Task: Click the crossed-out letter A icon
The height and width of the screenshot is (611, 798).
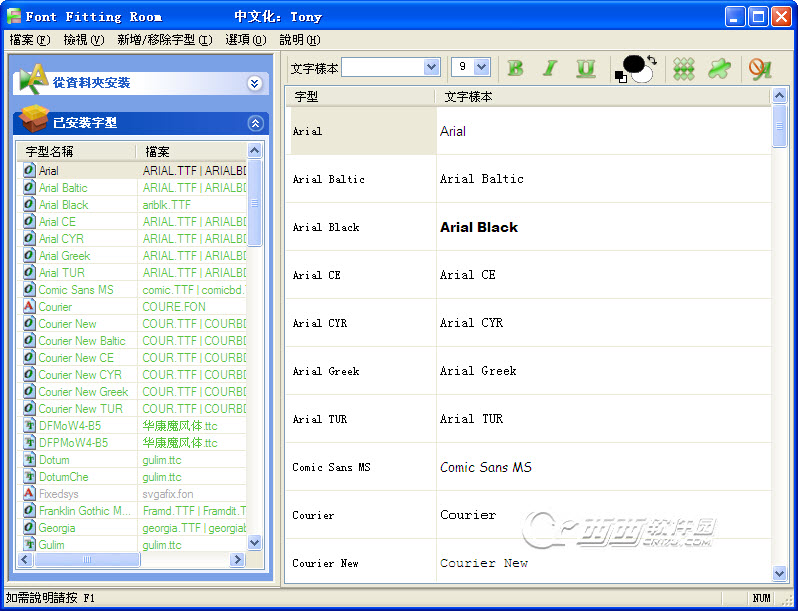Action: coord(760,68)
